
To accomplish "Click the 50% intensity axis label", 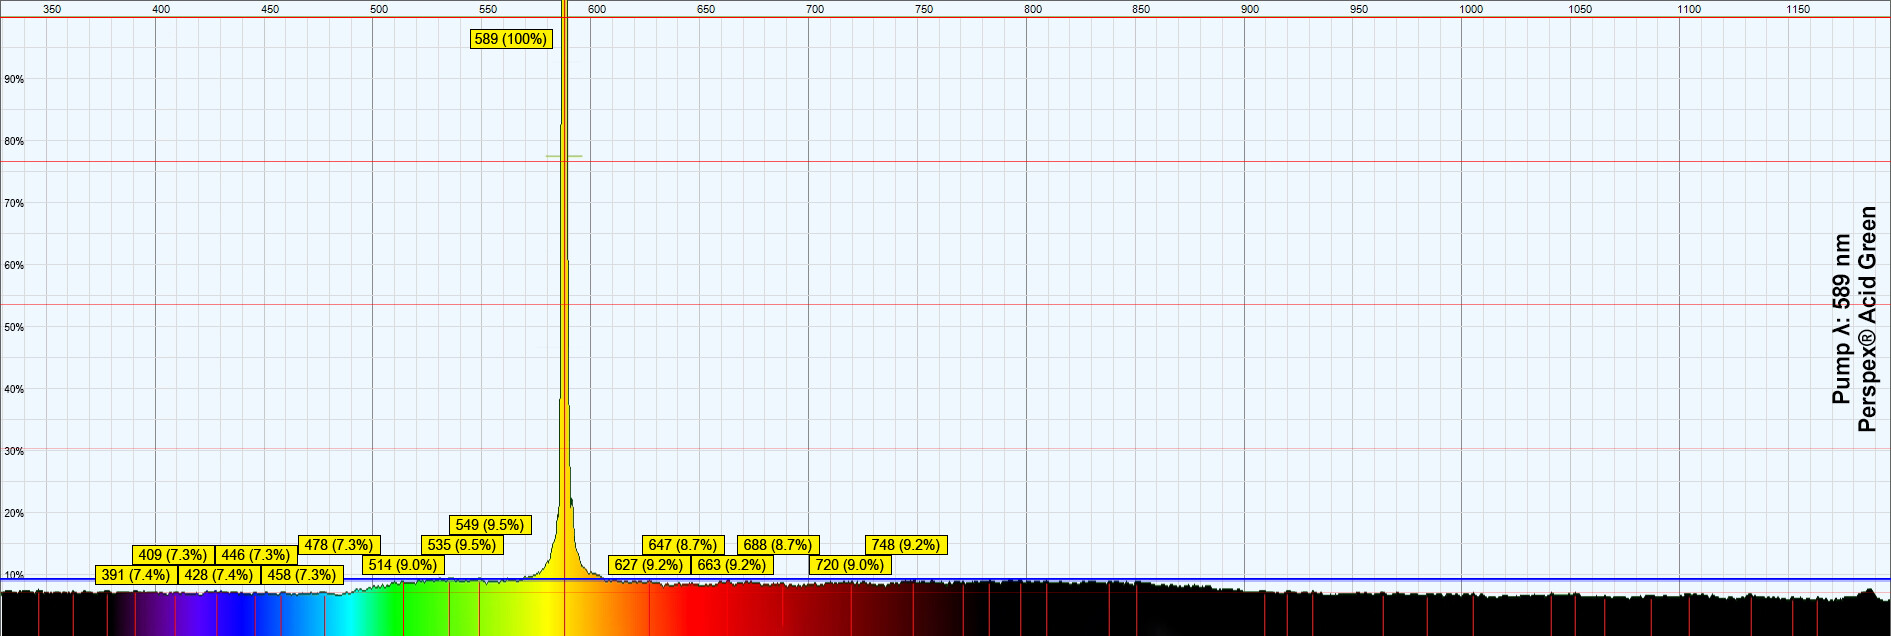I will click(14, 327).
